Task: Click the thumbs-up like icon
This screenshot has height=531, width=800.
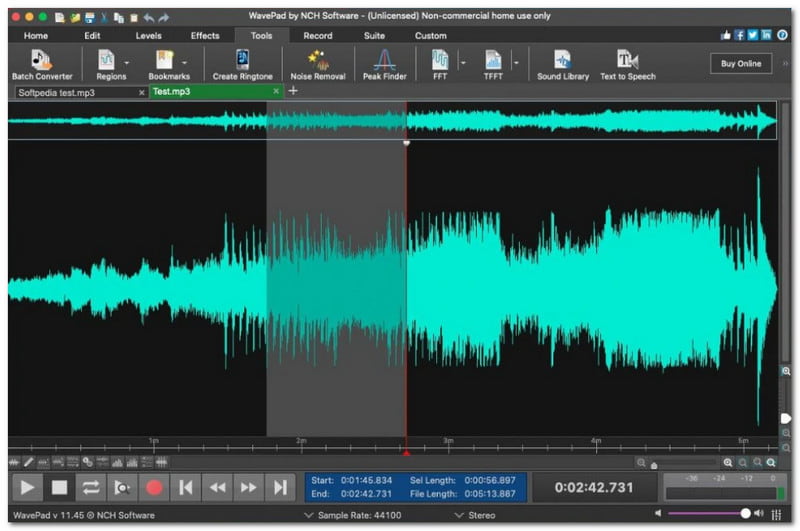Action: point(726,35)
